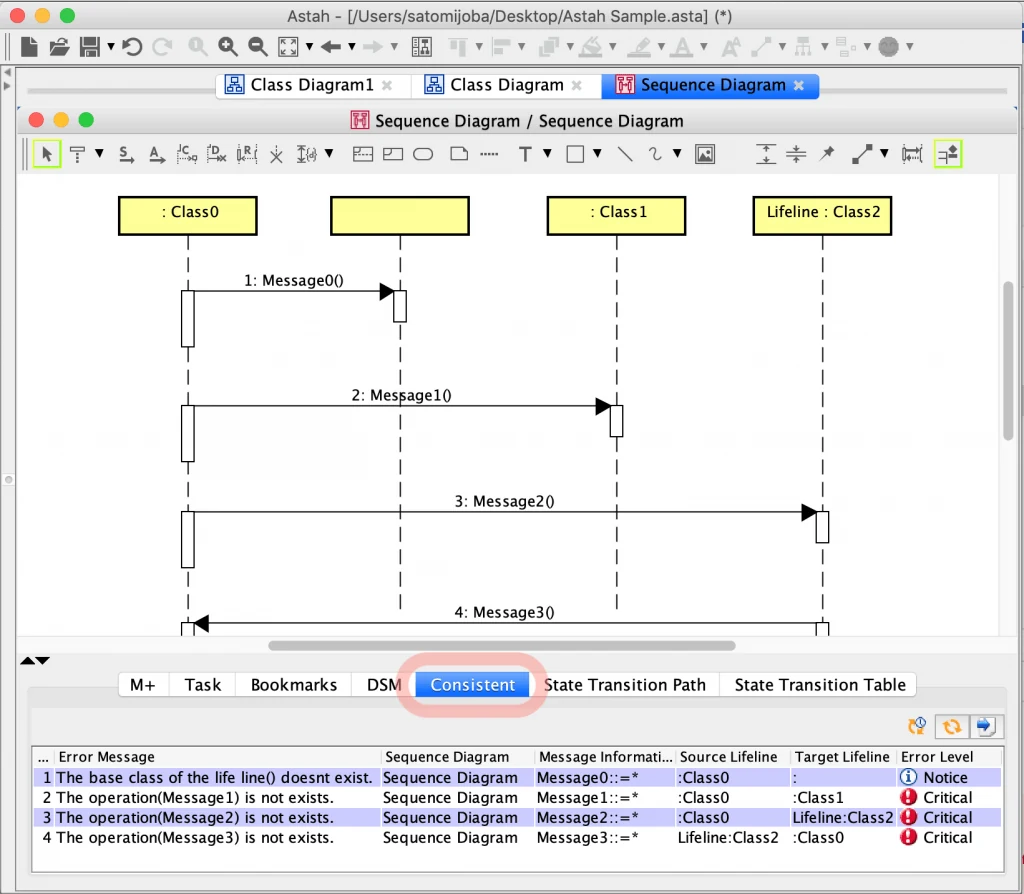Click the reduce vertical space icon
This screenshot has height=894, width=1024.
click(x=796, y=154)
